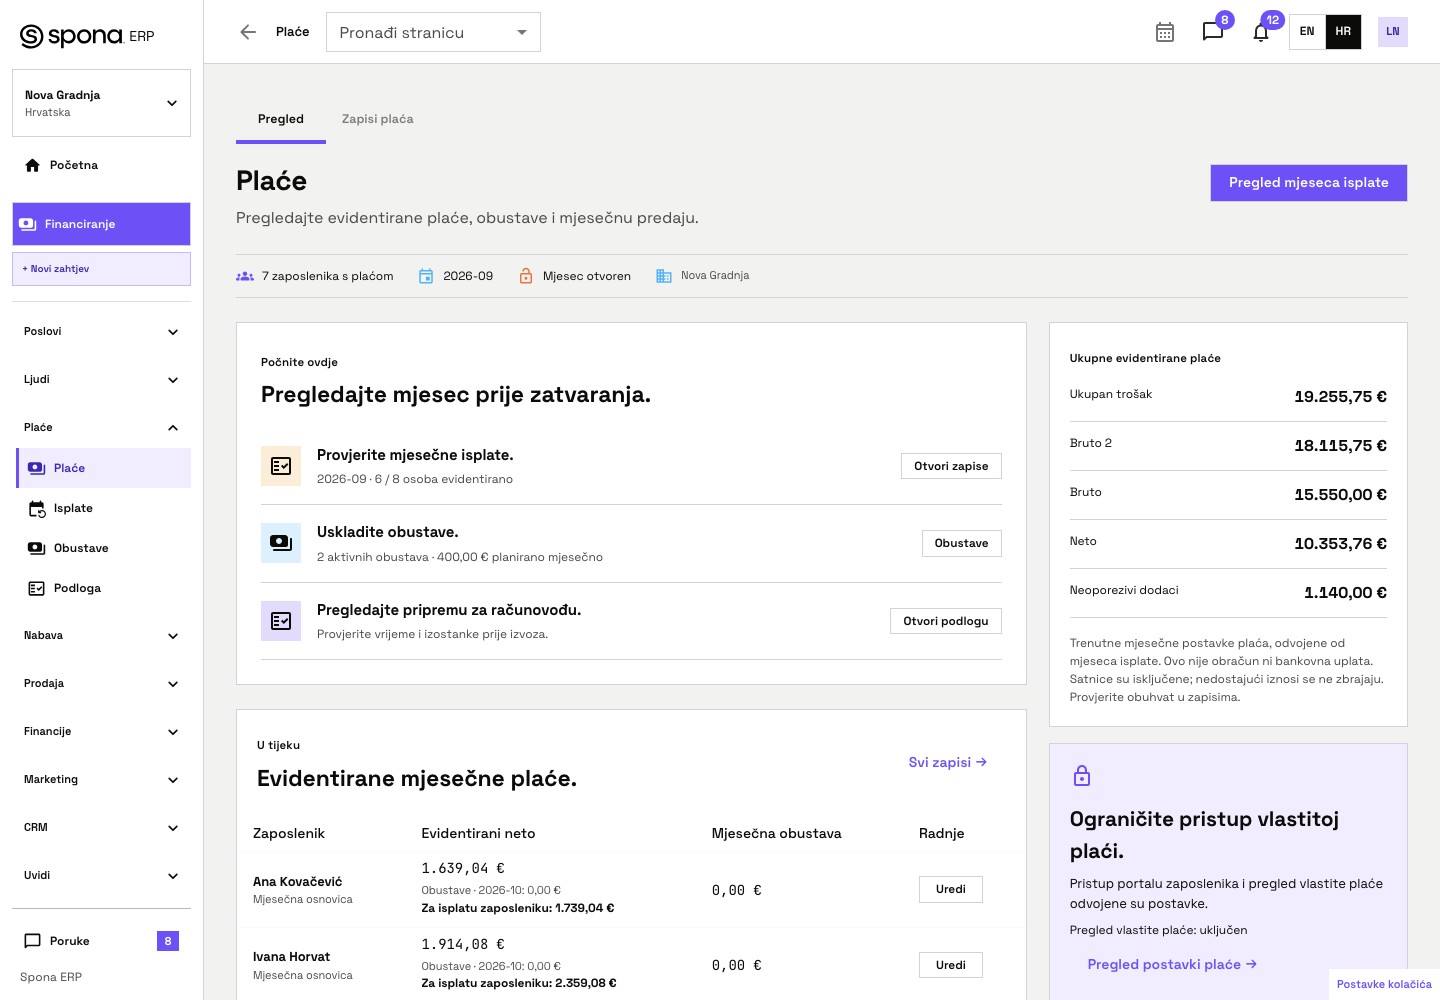Viewport: 1440px width, 1000px height.
Task: Open chat messages icon with badge 8
Action: click(x=1213, y=32)
